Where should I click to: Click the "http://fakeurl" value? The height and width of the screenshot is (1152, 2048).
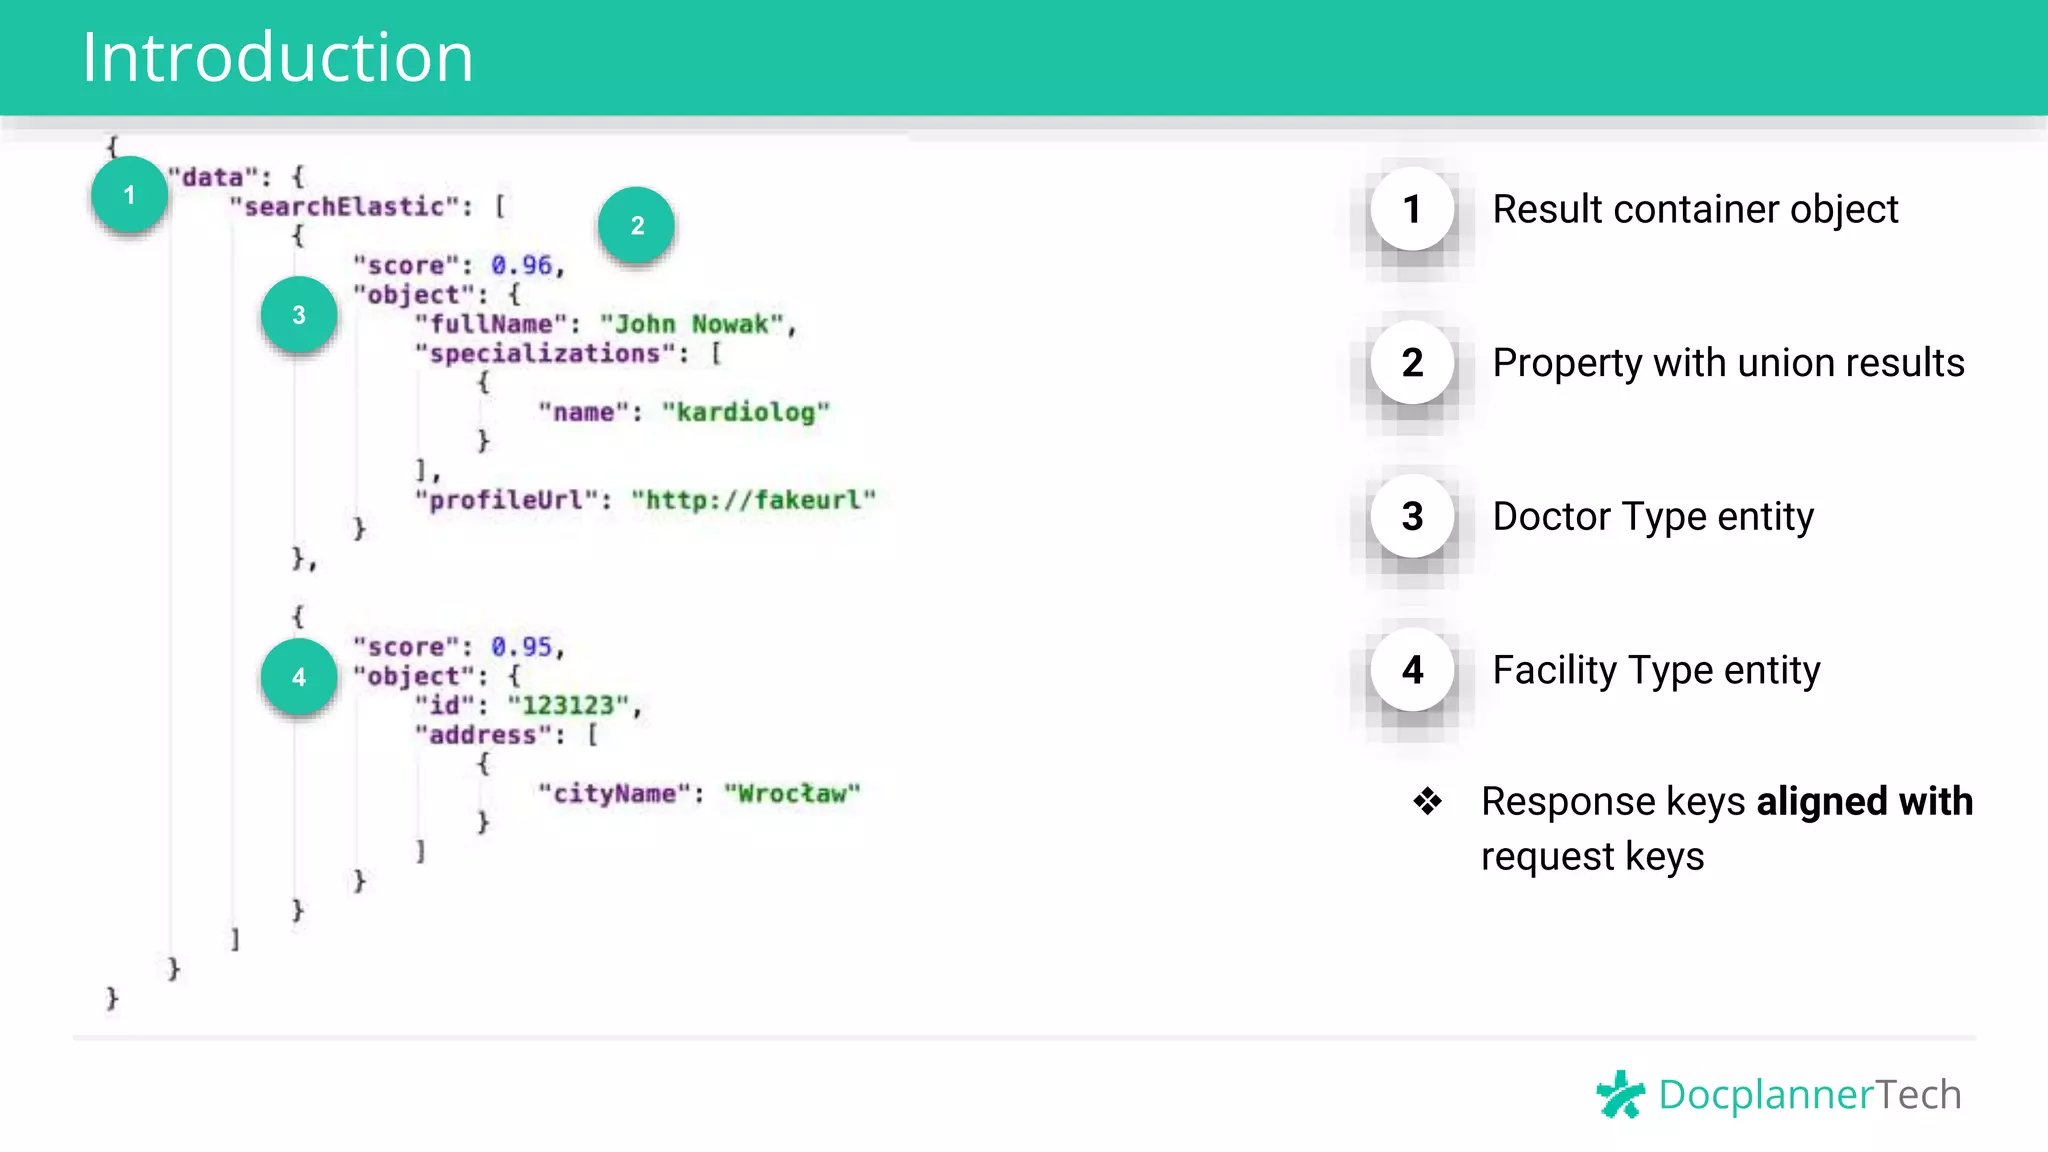tap(753, 500)
